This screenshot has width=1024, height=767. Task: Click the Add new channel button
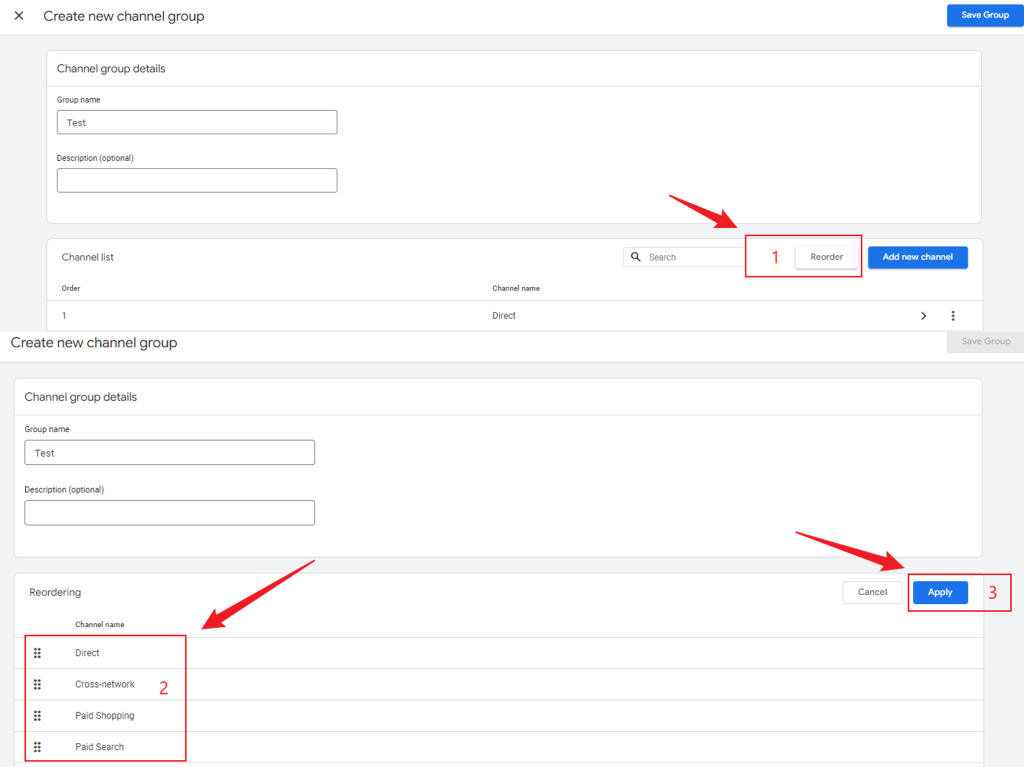[917, 257]
